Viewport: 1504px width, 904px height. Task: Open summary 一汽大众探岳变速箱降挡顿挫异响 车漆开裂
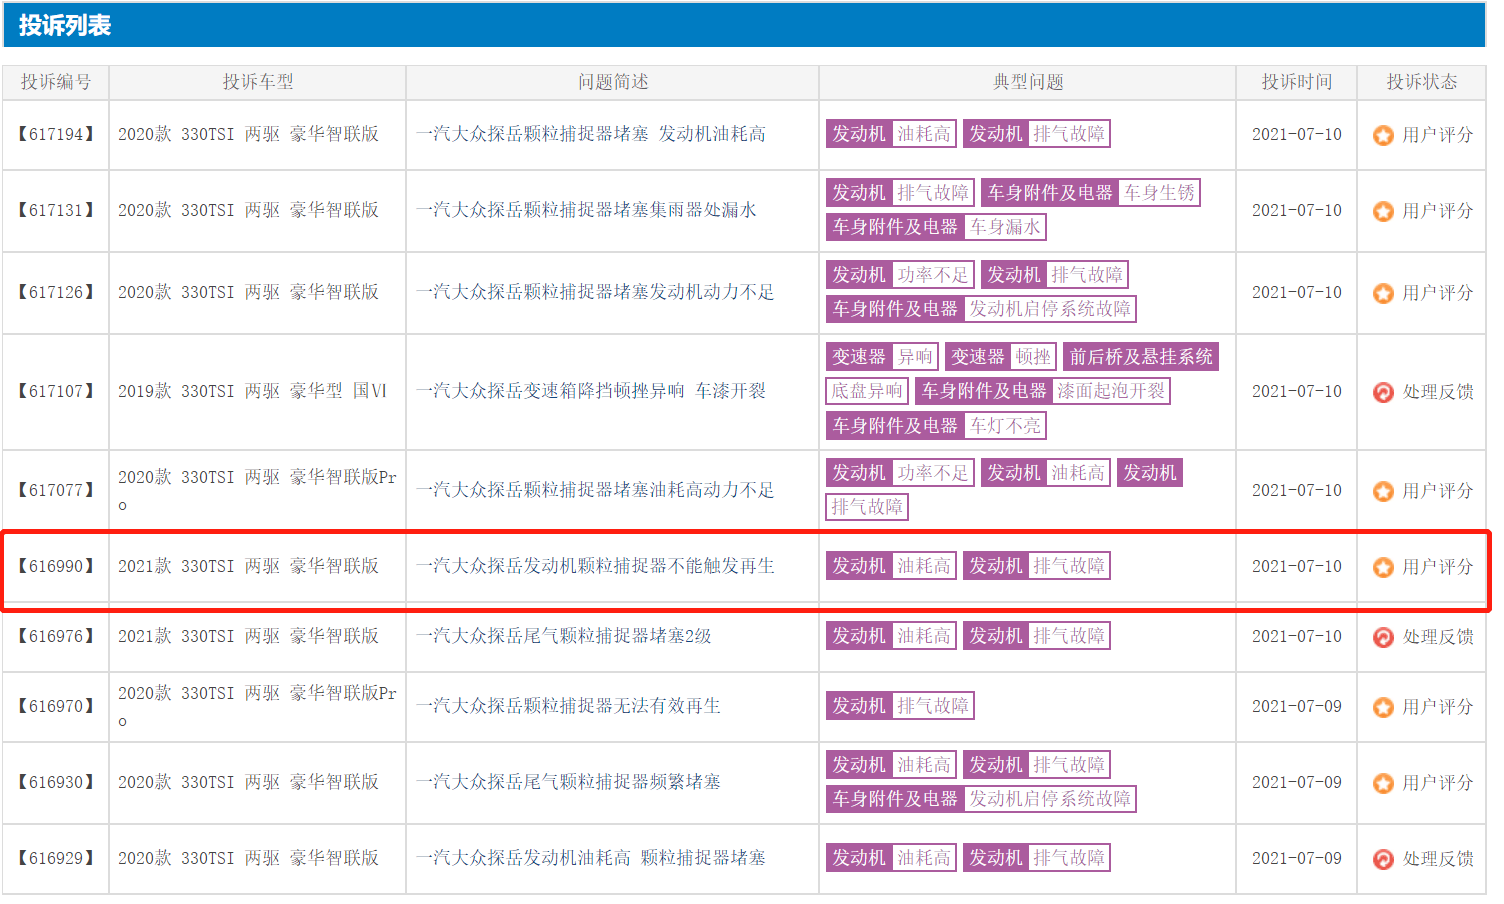[591, 391]
